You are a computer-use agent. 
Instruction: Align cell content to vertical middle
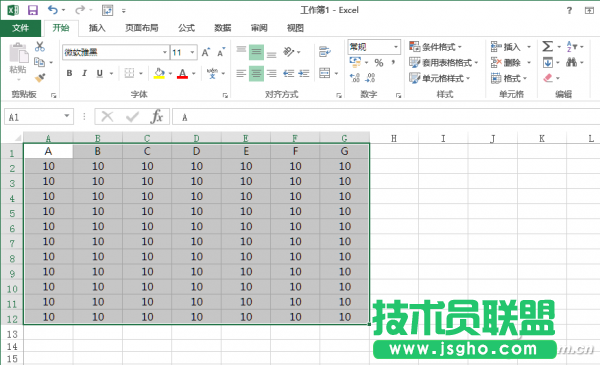tap(256, 52)
